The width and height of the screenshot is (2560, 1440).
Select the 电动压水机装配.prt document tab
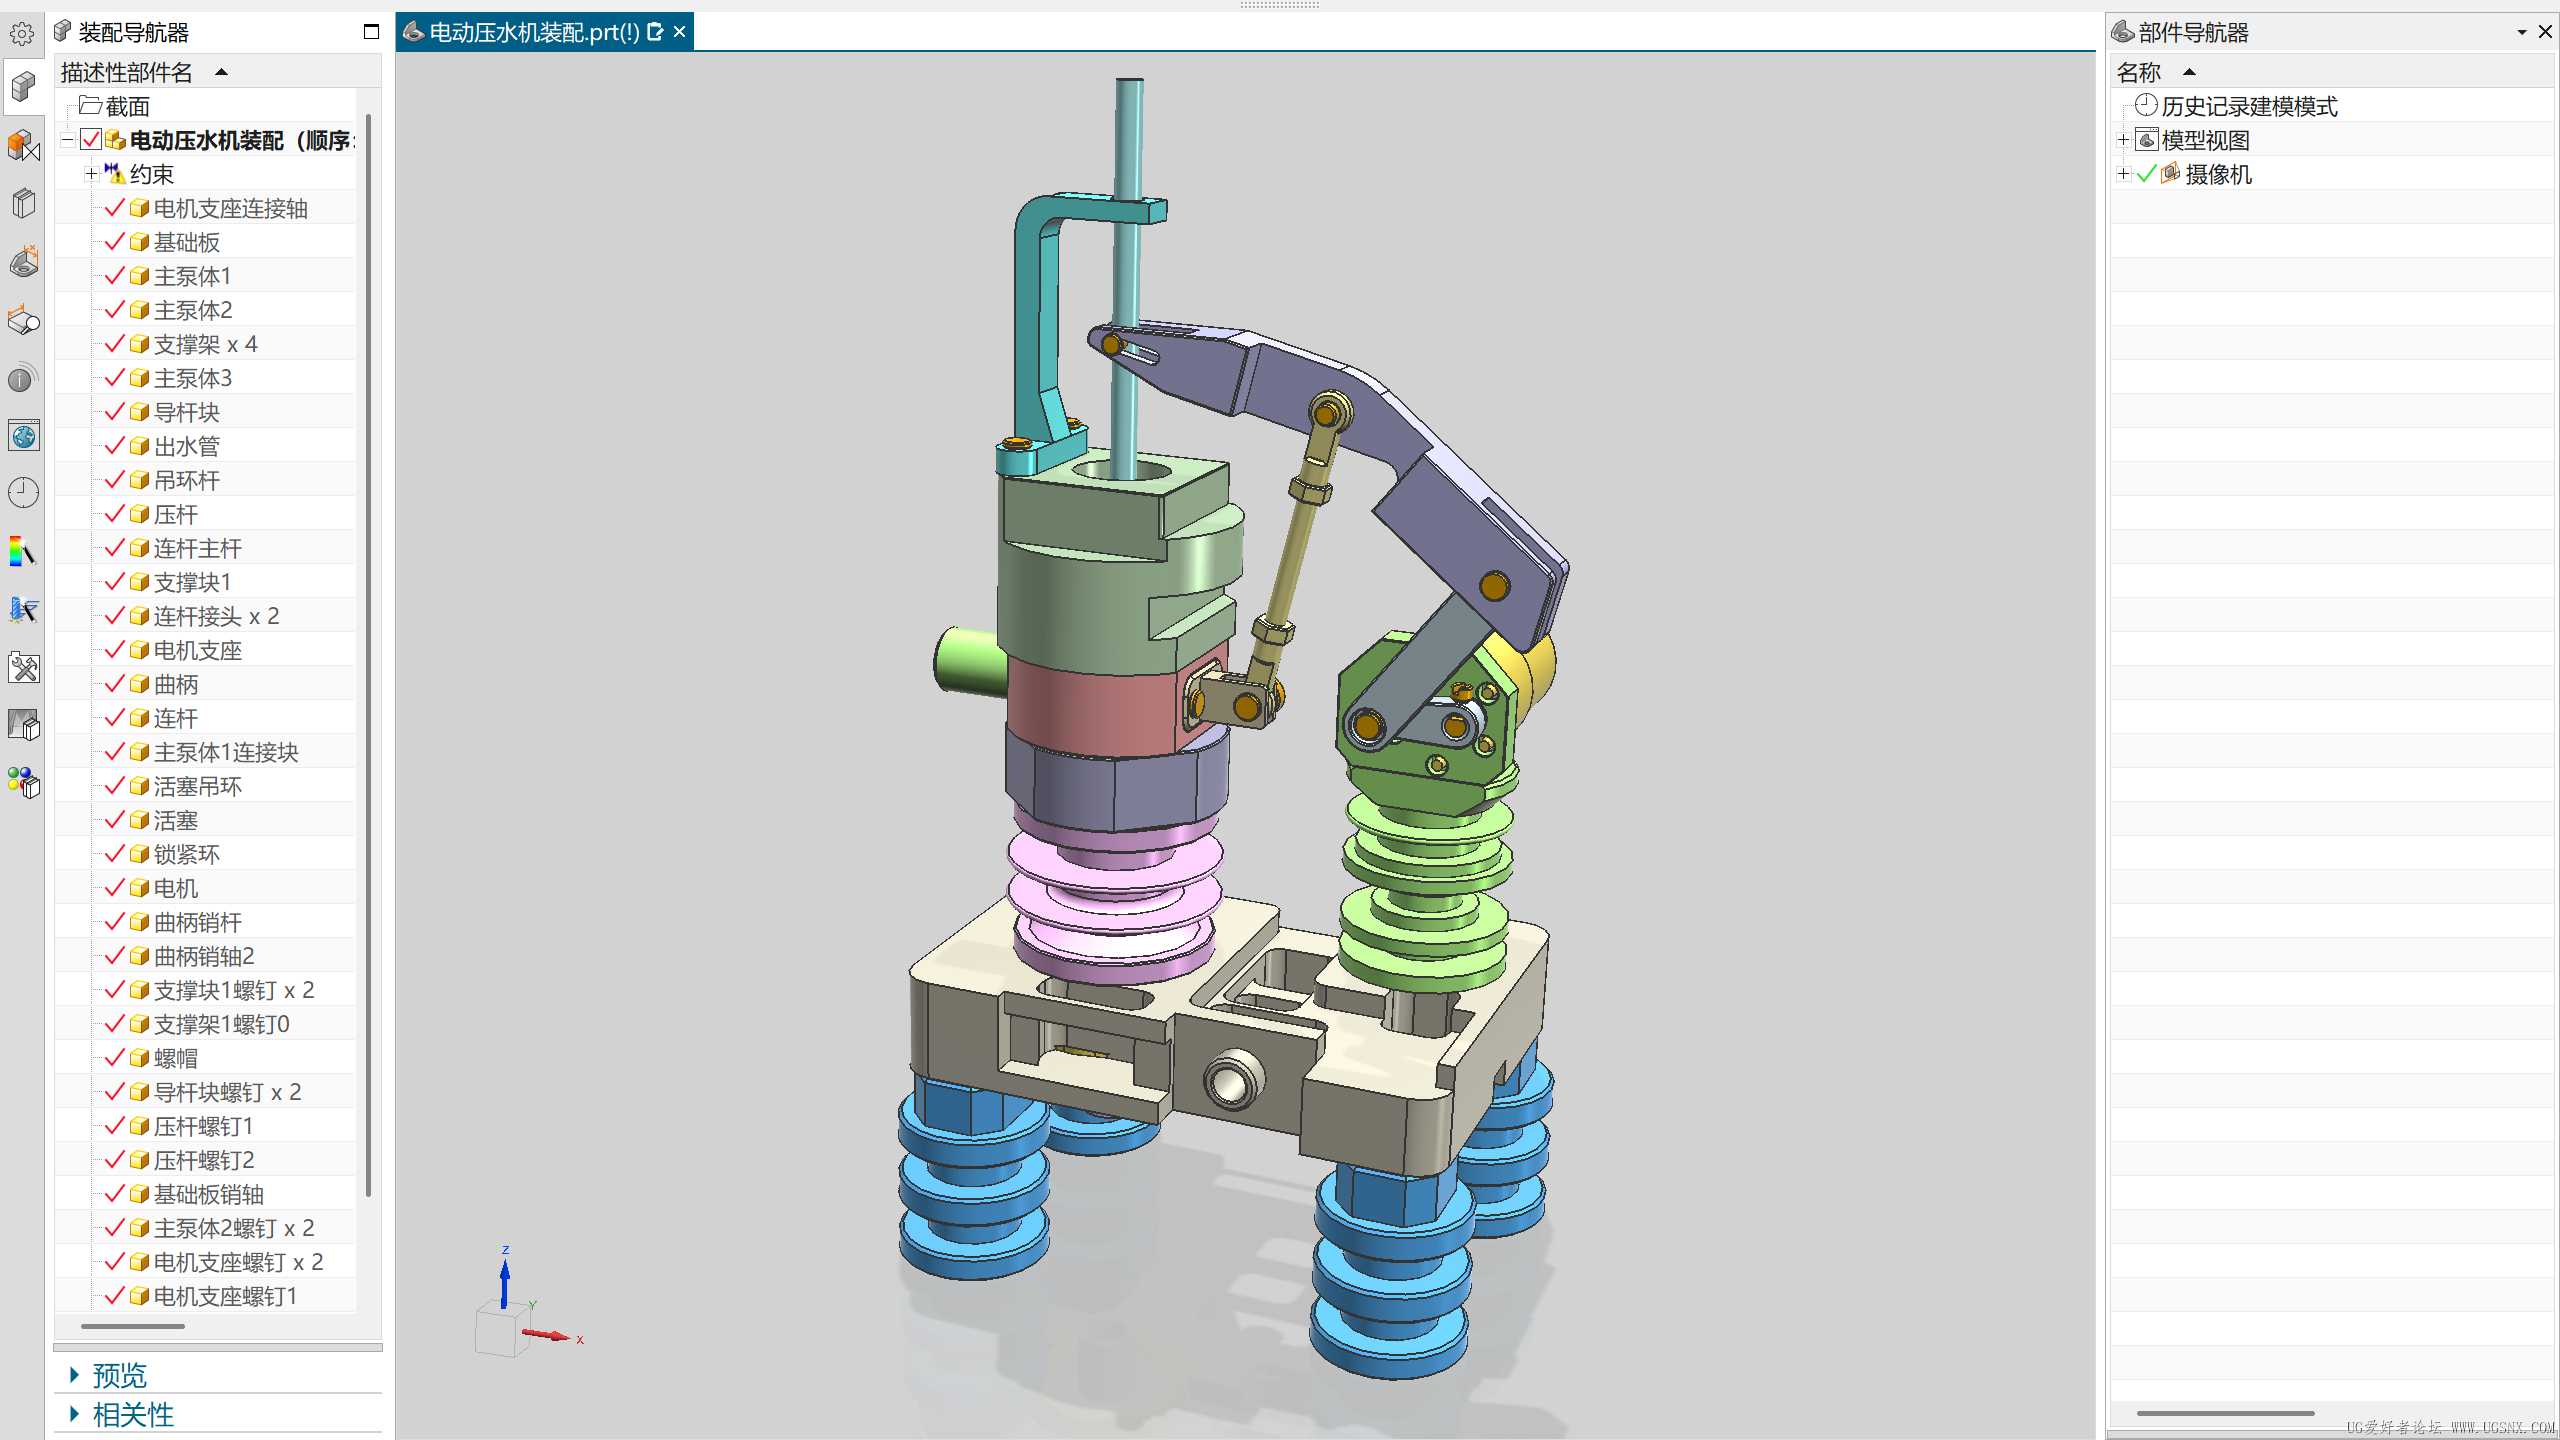pyautogui.click(x=533, y=32)
